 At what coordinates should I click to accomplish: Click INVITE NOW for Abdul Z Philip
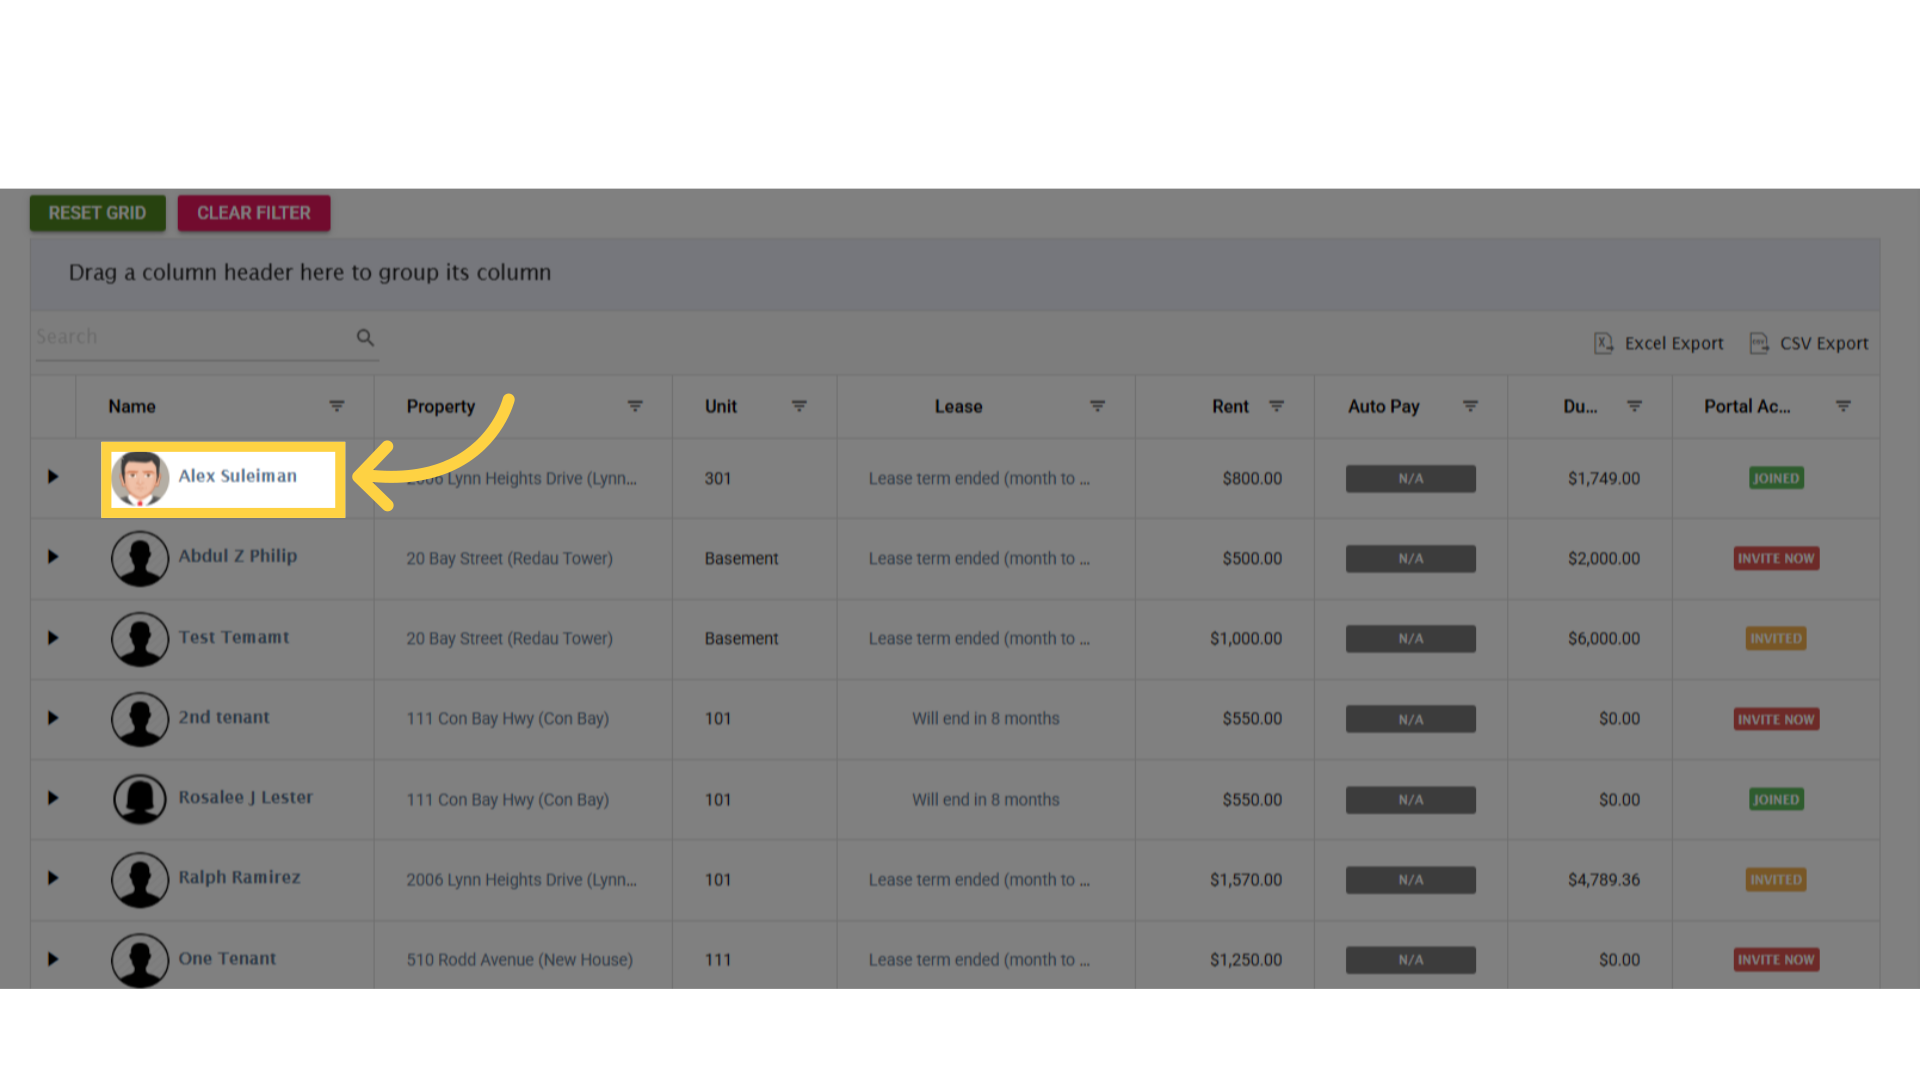click(1776, 558)
